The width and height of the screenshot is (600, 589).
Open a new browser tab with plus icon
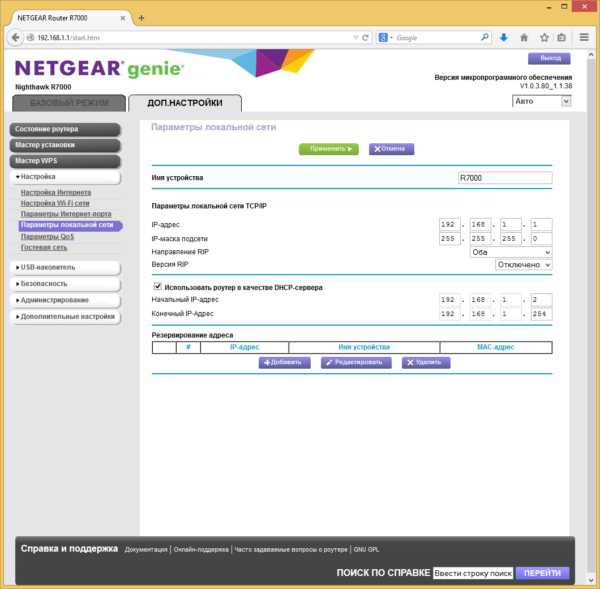[x=141, y=18]
